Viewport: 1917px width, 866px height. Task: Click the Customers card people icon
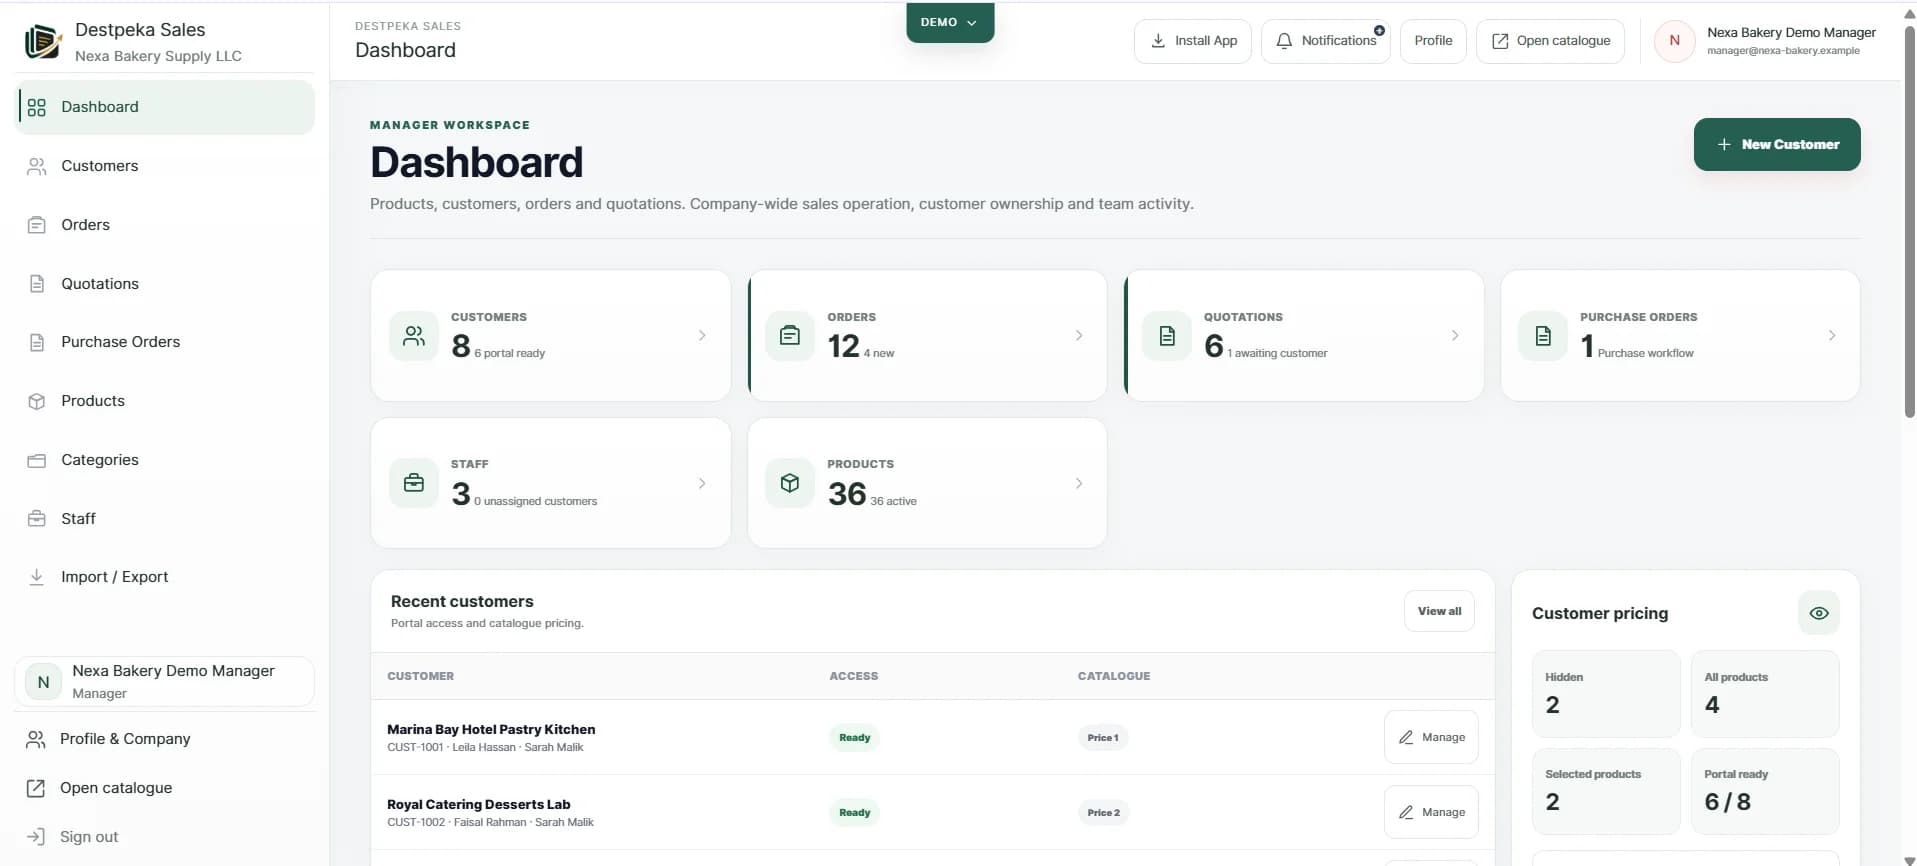click(414, 336)
